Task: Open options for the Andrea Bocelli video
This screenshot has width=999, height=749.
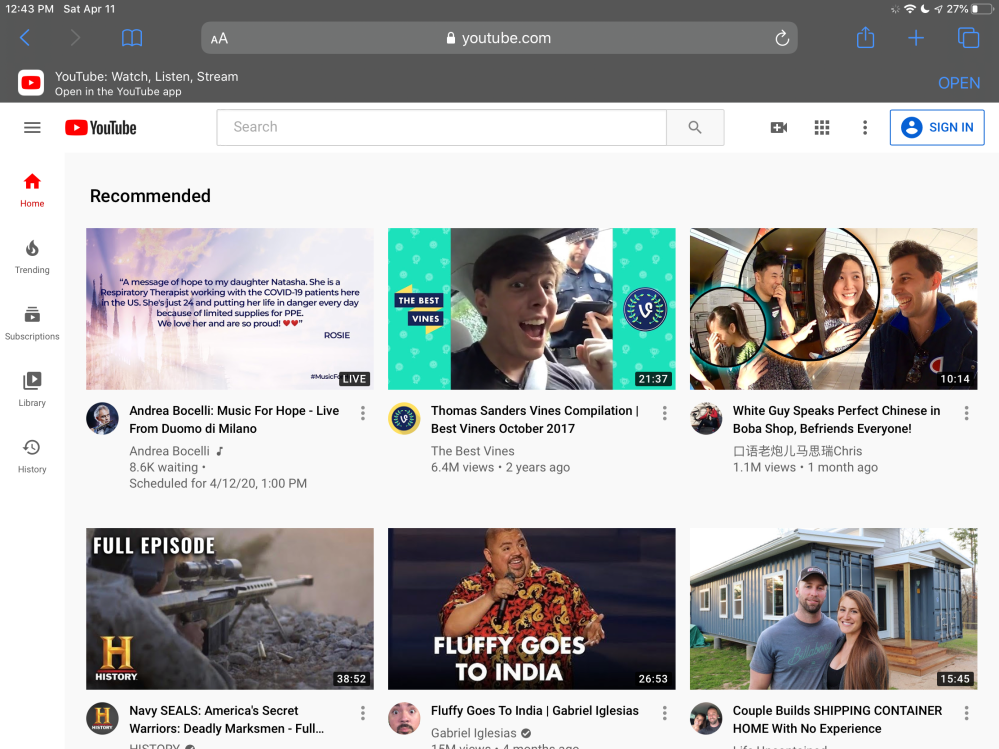Action: click(x=362, y=411)
